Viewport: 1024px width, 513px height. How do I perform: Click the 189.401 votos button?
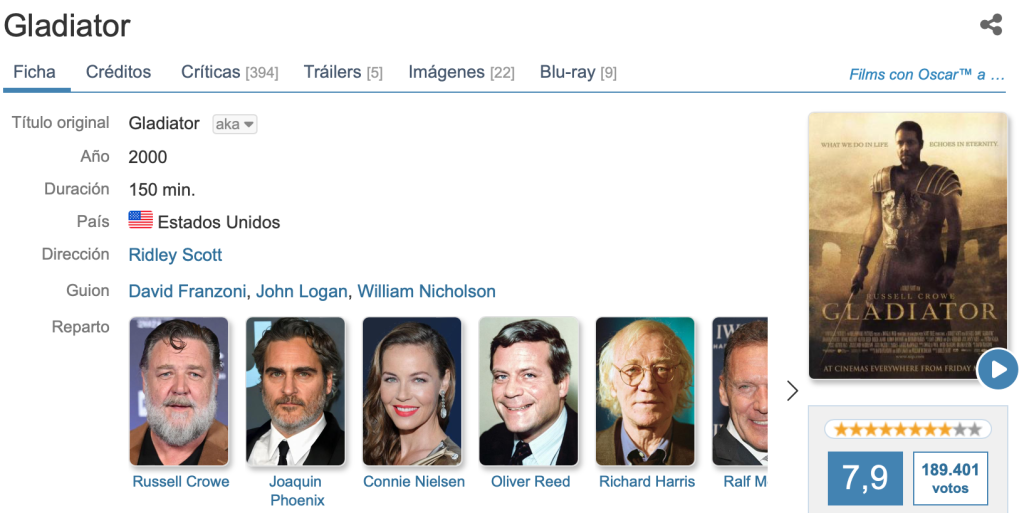tap(950, 478)
